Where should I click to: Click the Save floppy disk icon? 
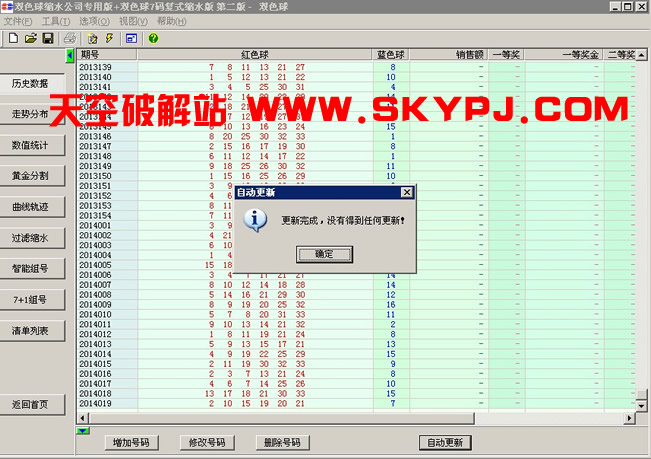47,38
